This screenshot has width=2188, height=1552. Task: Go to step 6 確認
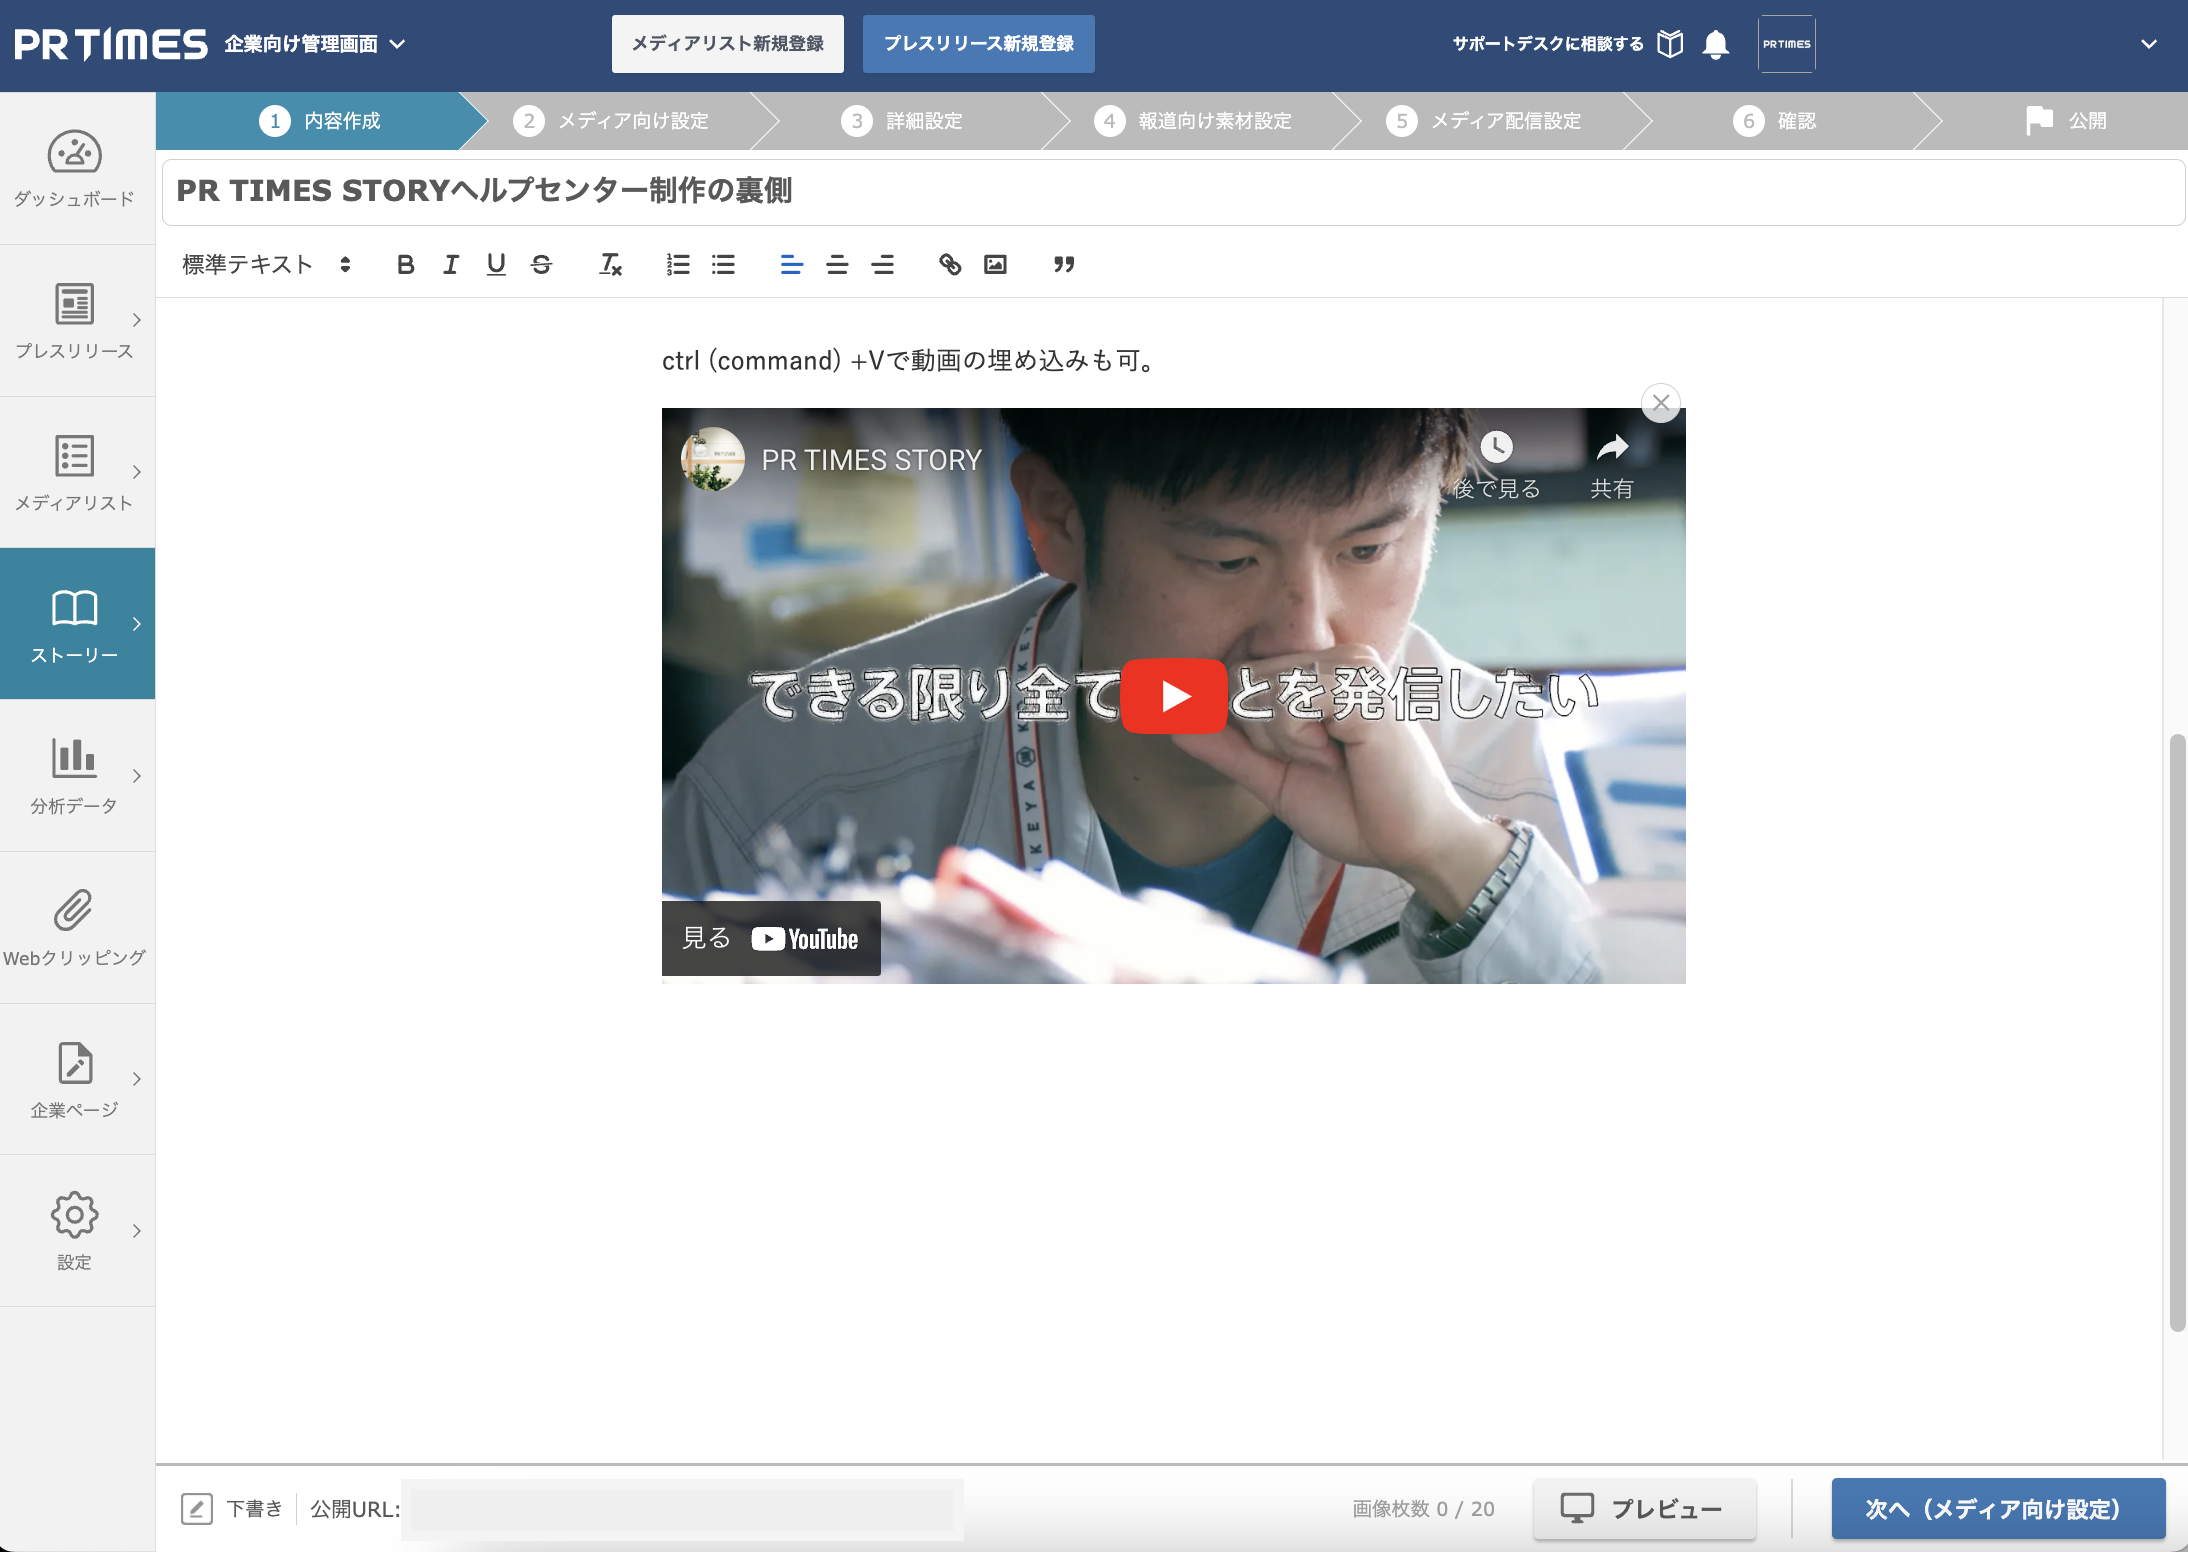click(1775, 121)
